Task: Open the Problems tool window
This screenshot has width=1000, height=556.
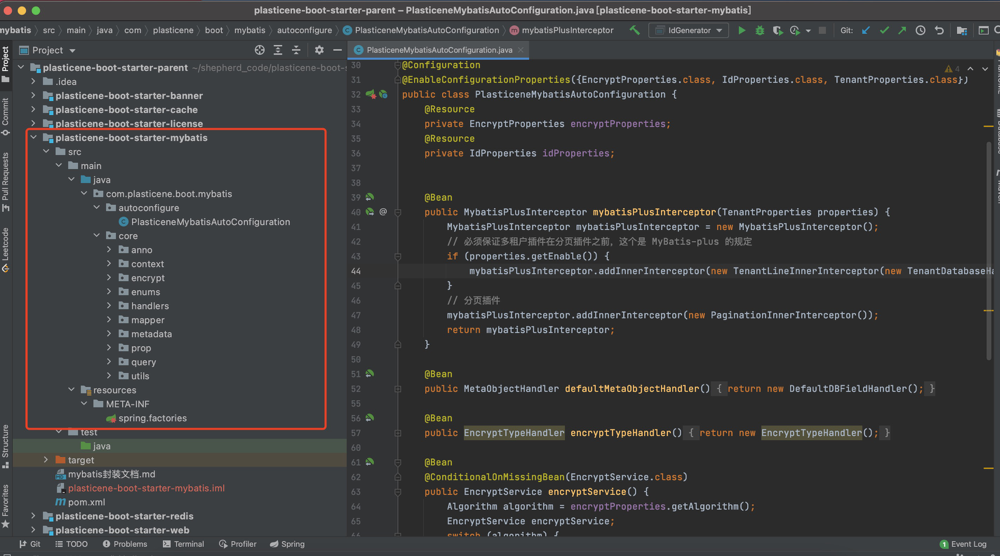Action: pyautogui.click(x=125, y=544)
